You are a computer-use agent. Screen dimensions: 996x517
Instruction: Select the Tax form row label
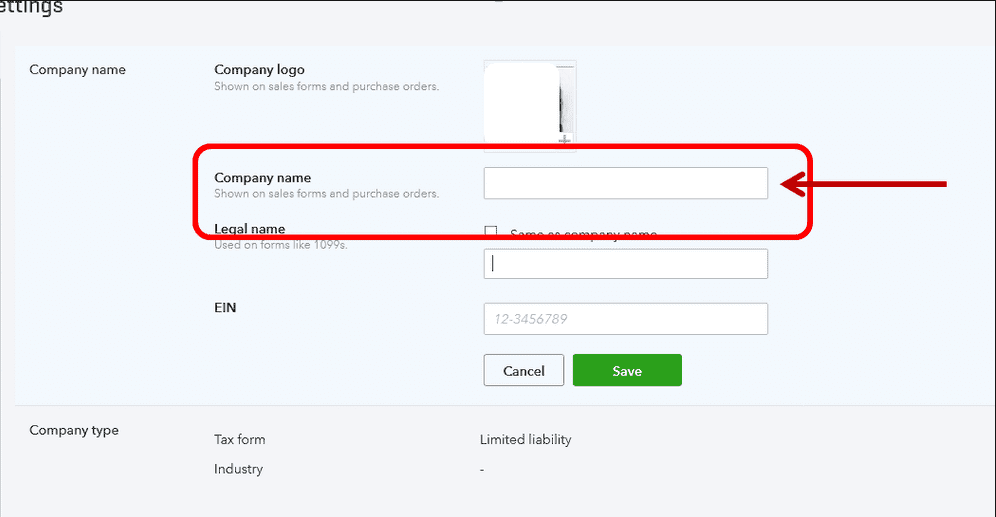(239, 440)
